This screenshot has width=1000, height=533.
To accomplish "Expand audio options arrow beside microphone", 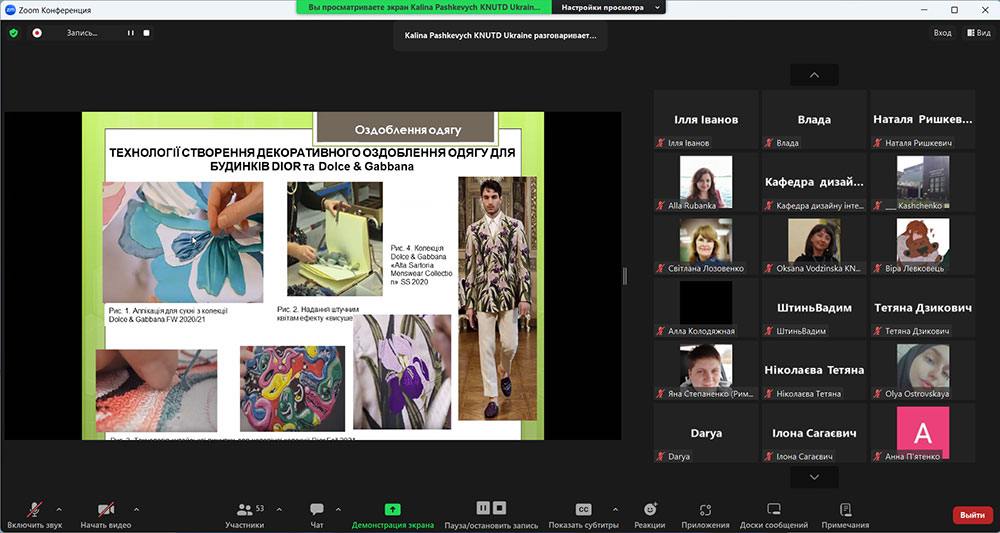I will coord(59,509).
